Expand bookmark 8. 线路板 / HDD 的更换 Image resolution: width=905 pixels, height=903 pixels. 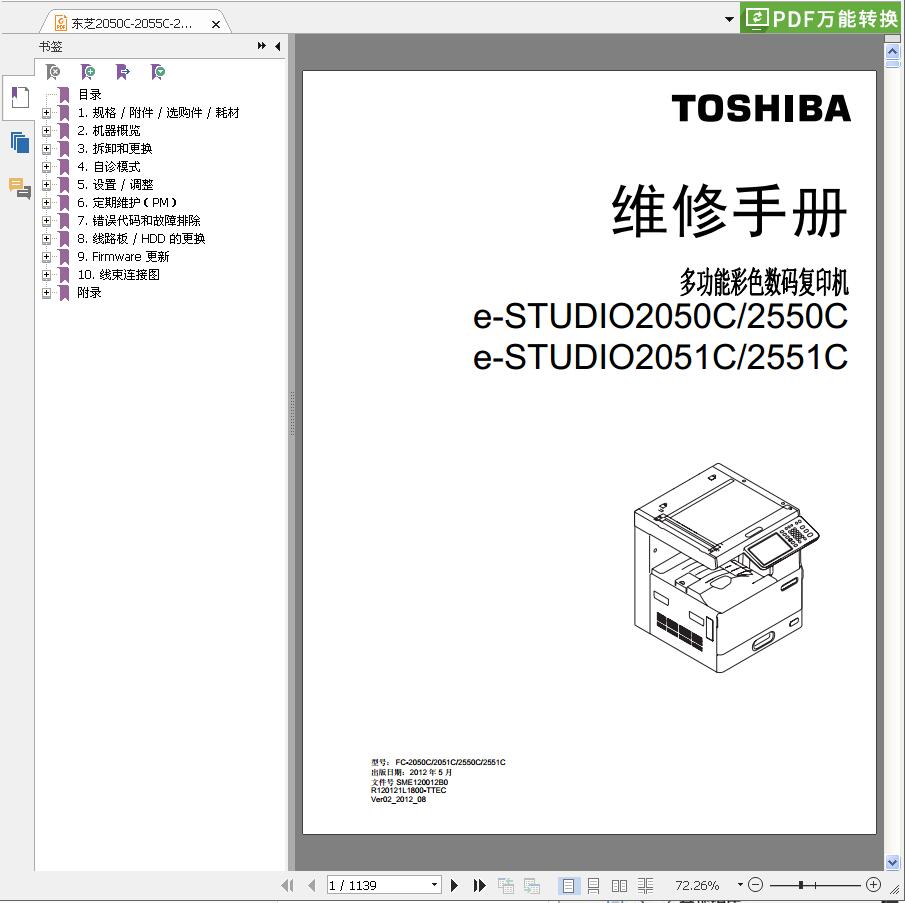pyautogui.click(x=46, y=239)
